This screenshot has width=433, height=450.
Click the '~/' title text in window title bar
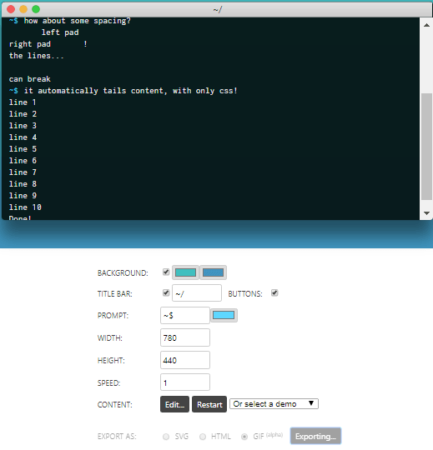pyautogui.click(x=217, y=10)
